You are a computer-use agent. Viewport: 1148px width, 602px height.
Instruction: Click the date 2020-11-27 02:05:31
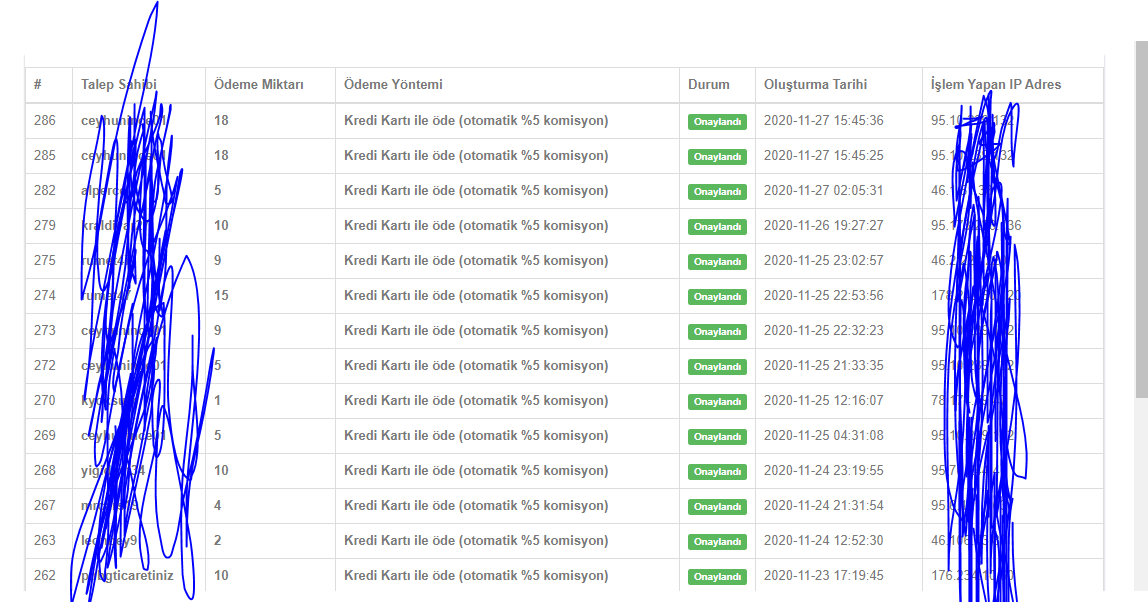tap(824, 190)
